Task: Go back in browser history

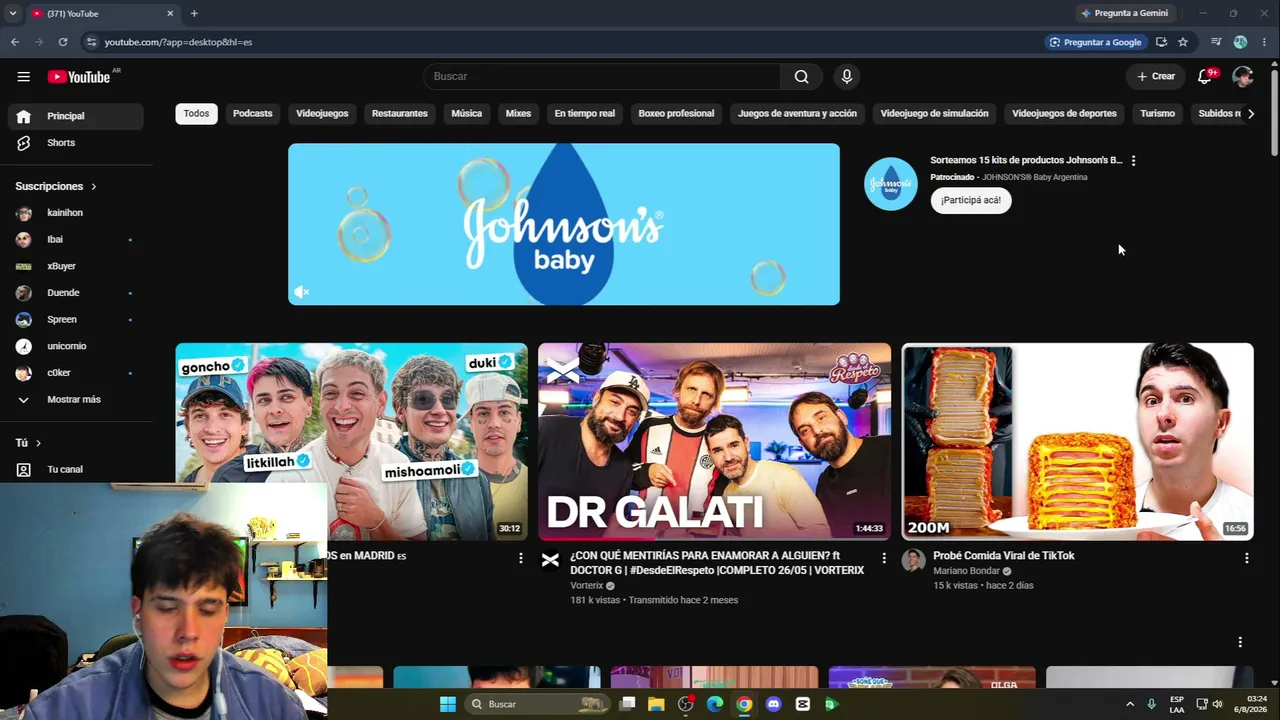Action: (15, 42)
